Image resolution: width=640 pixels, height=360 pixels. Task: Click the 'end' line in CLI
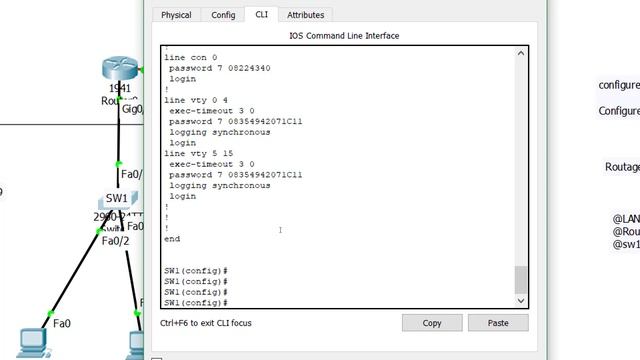click(172, 239)
